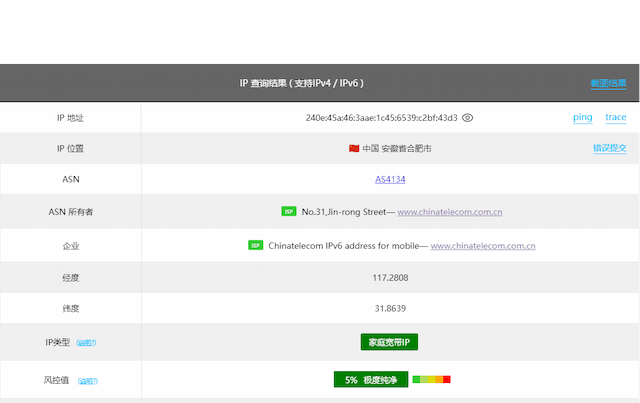Open chinatelecom link in ASN 所有者 row
This screenshot has height=403, width=640.
[x=450, y=212]
